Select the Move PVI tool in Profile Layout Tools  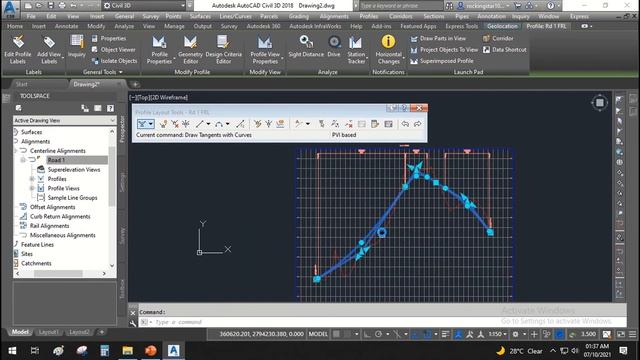click(186, 124)
